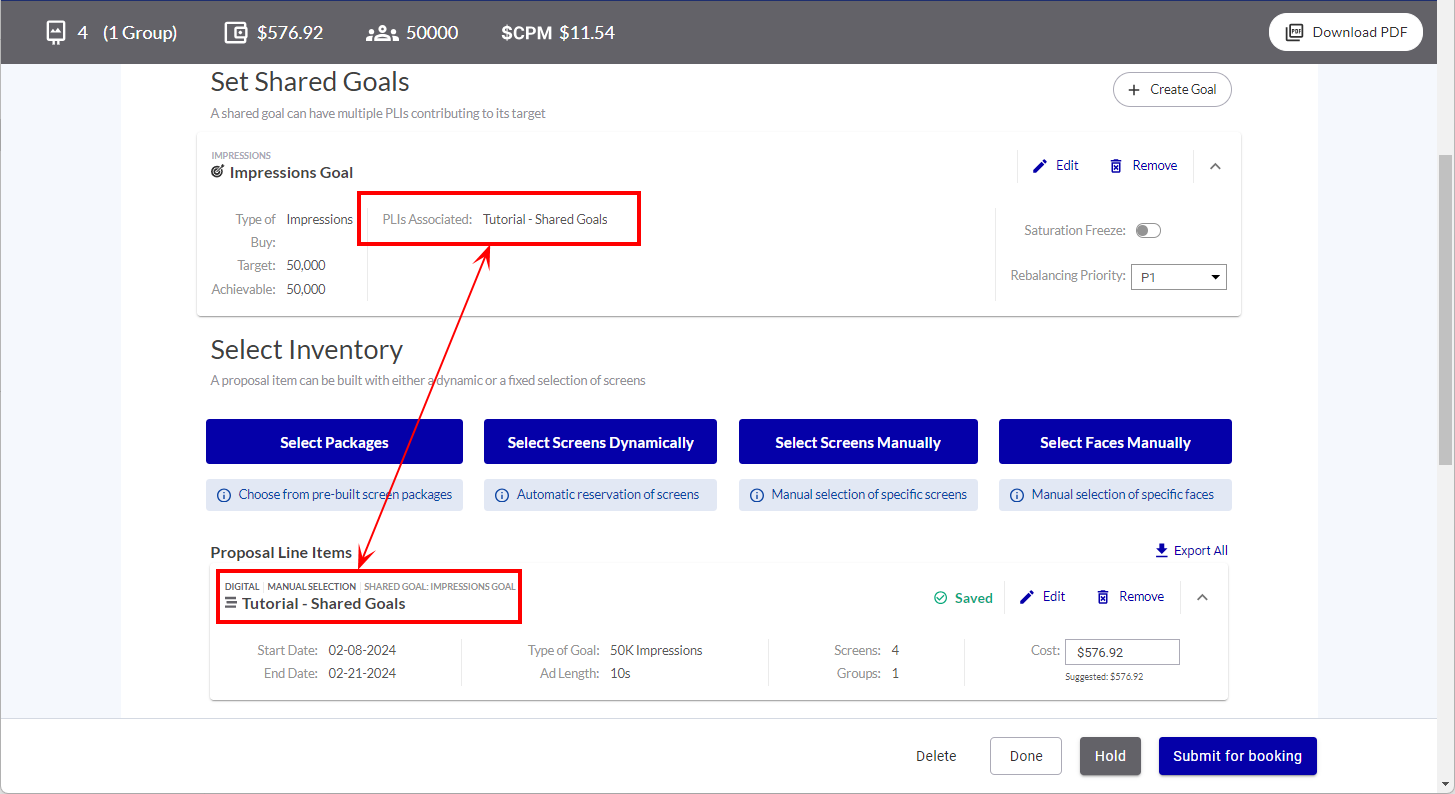Click the Proposal Line Items heading

[x=281, y=553]
